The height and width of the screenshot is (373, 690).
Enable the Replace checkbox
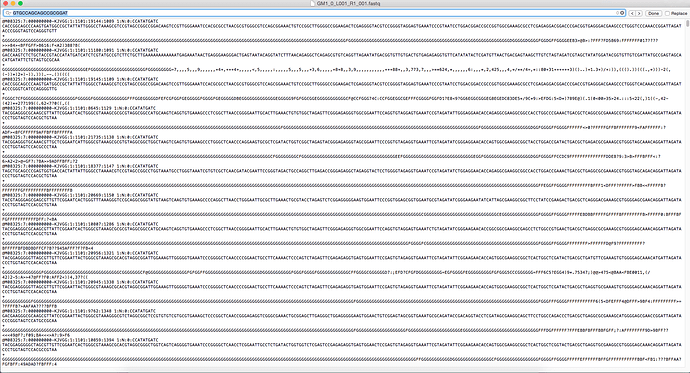(x=667, y=13)
